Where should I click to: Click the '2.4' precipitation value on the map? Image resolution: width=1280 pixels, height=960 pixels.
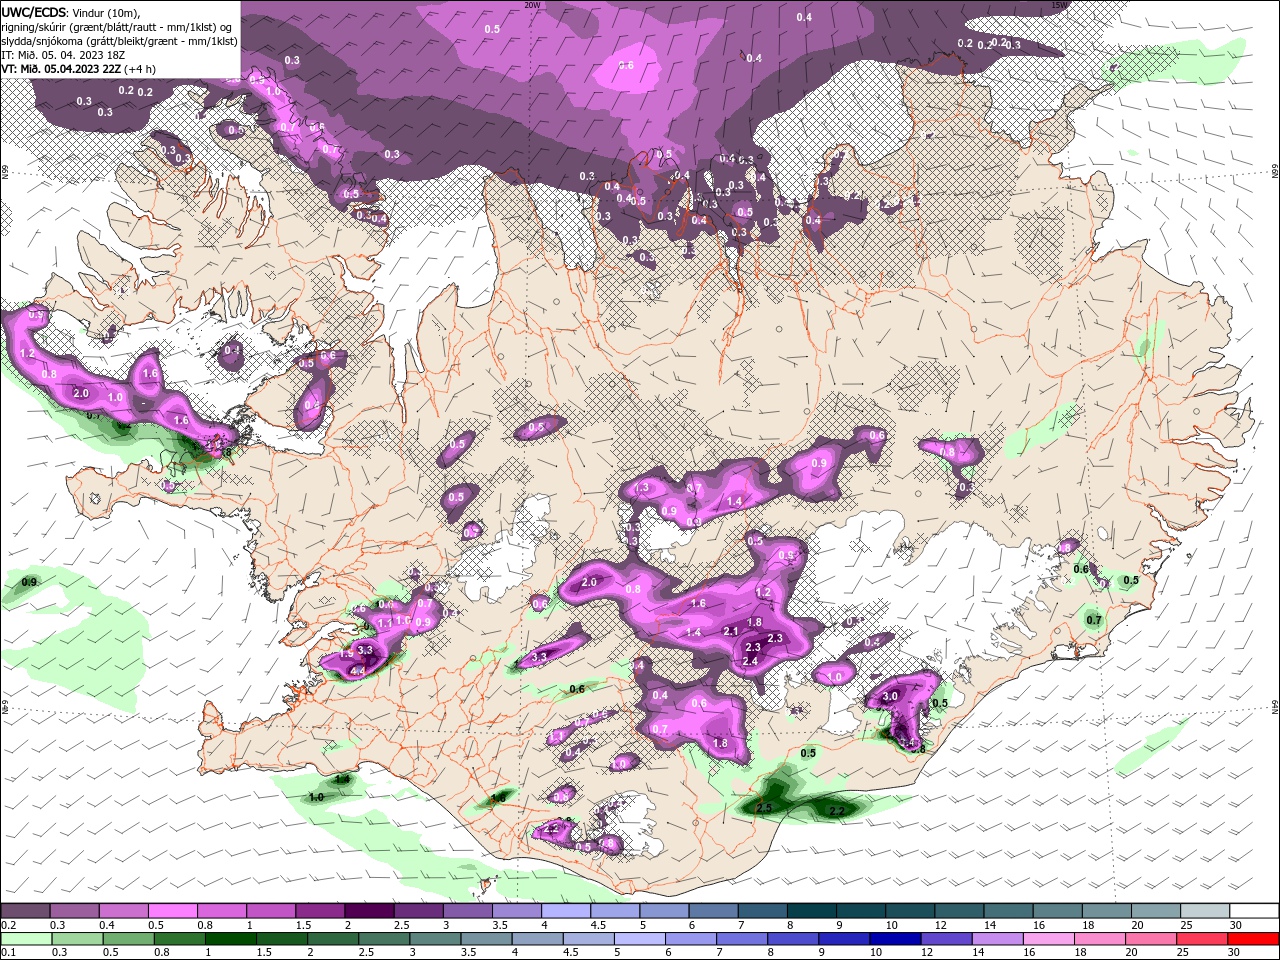750,661
